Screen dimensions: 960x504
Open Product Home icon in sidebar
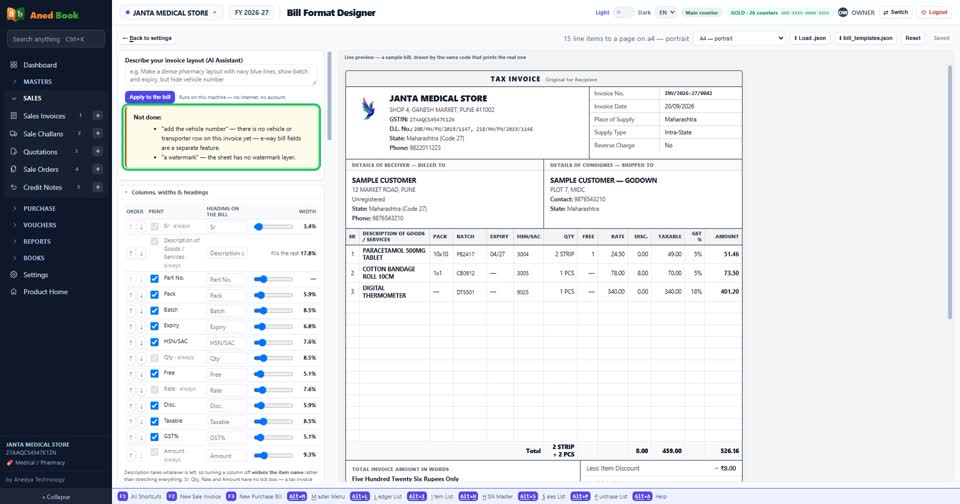(x=13, y=291)
